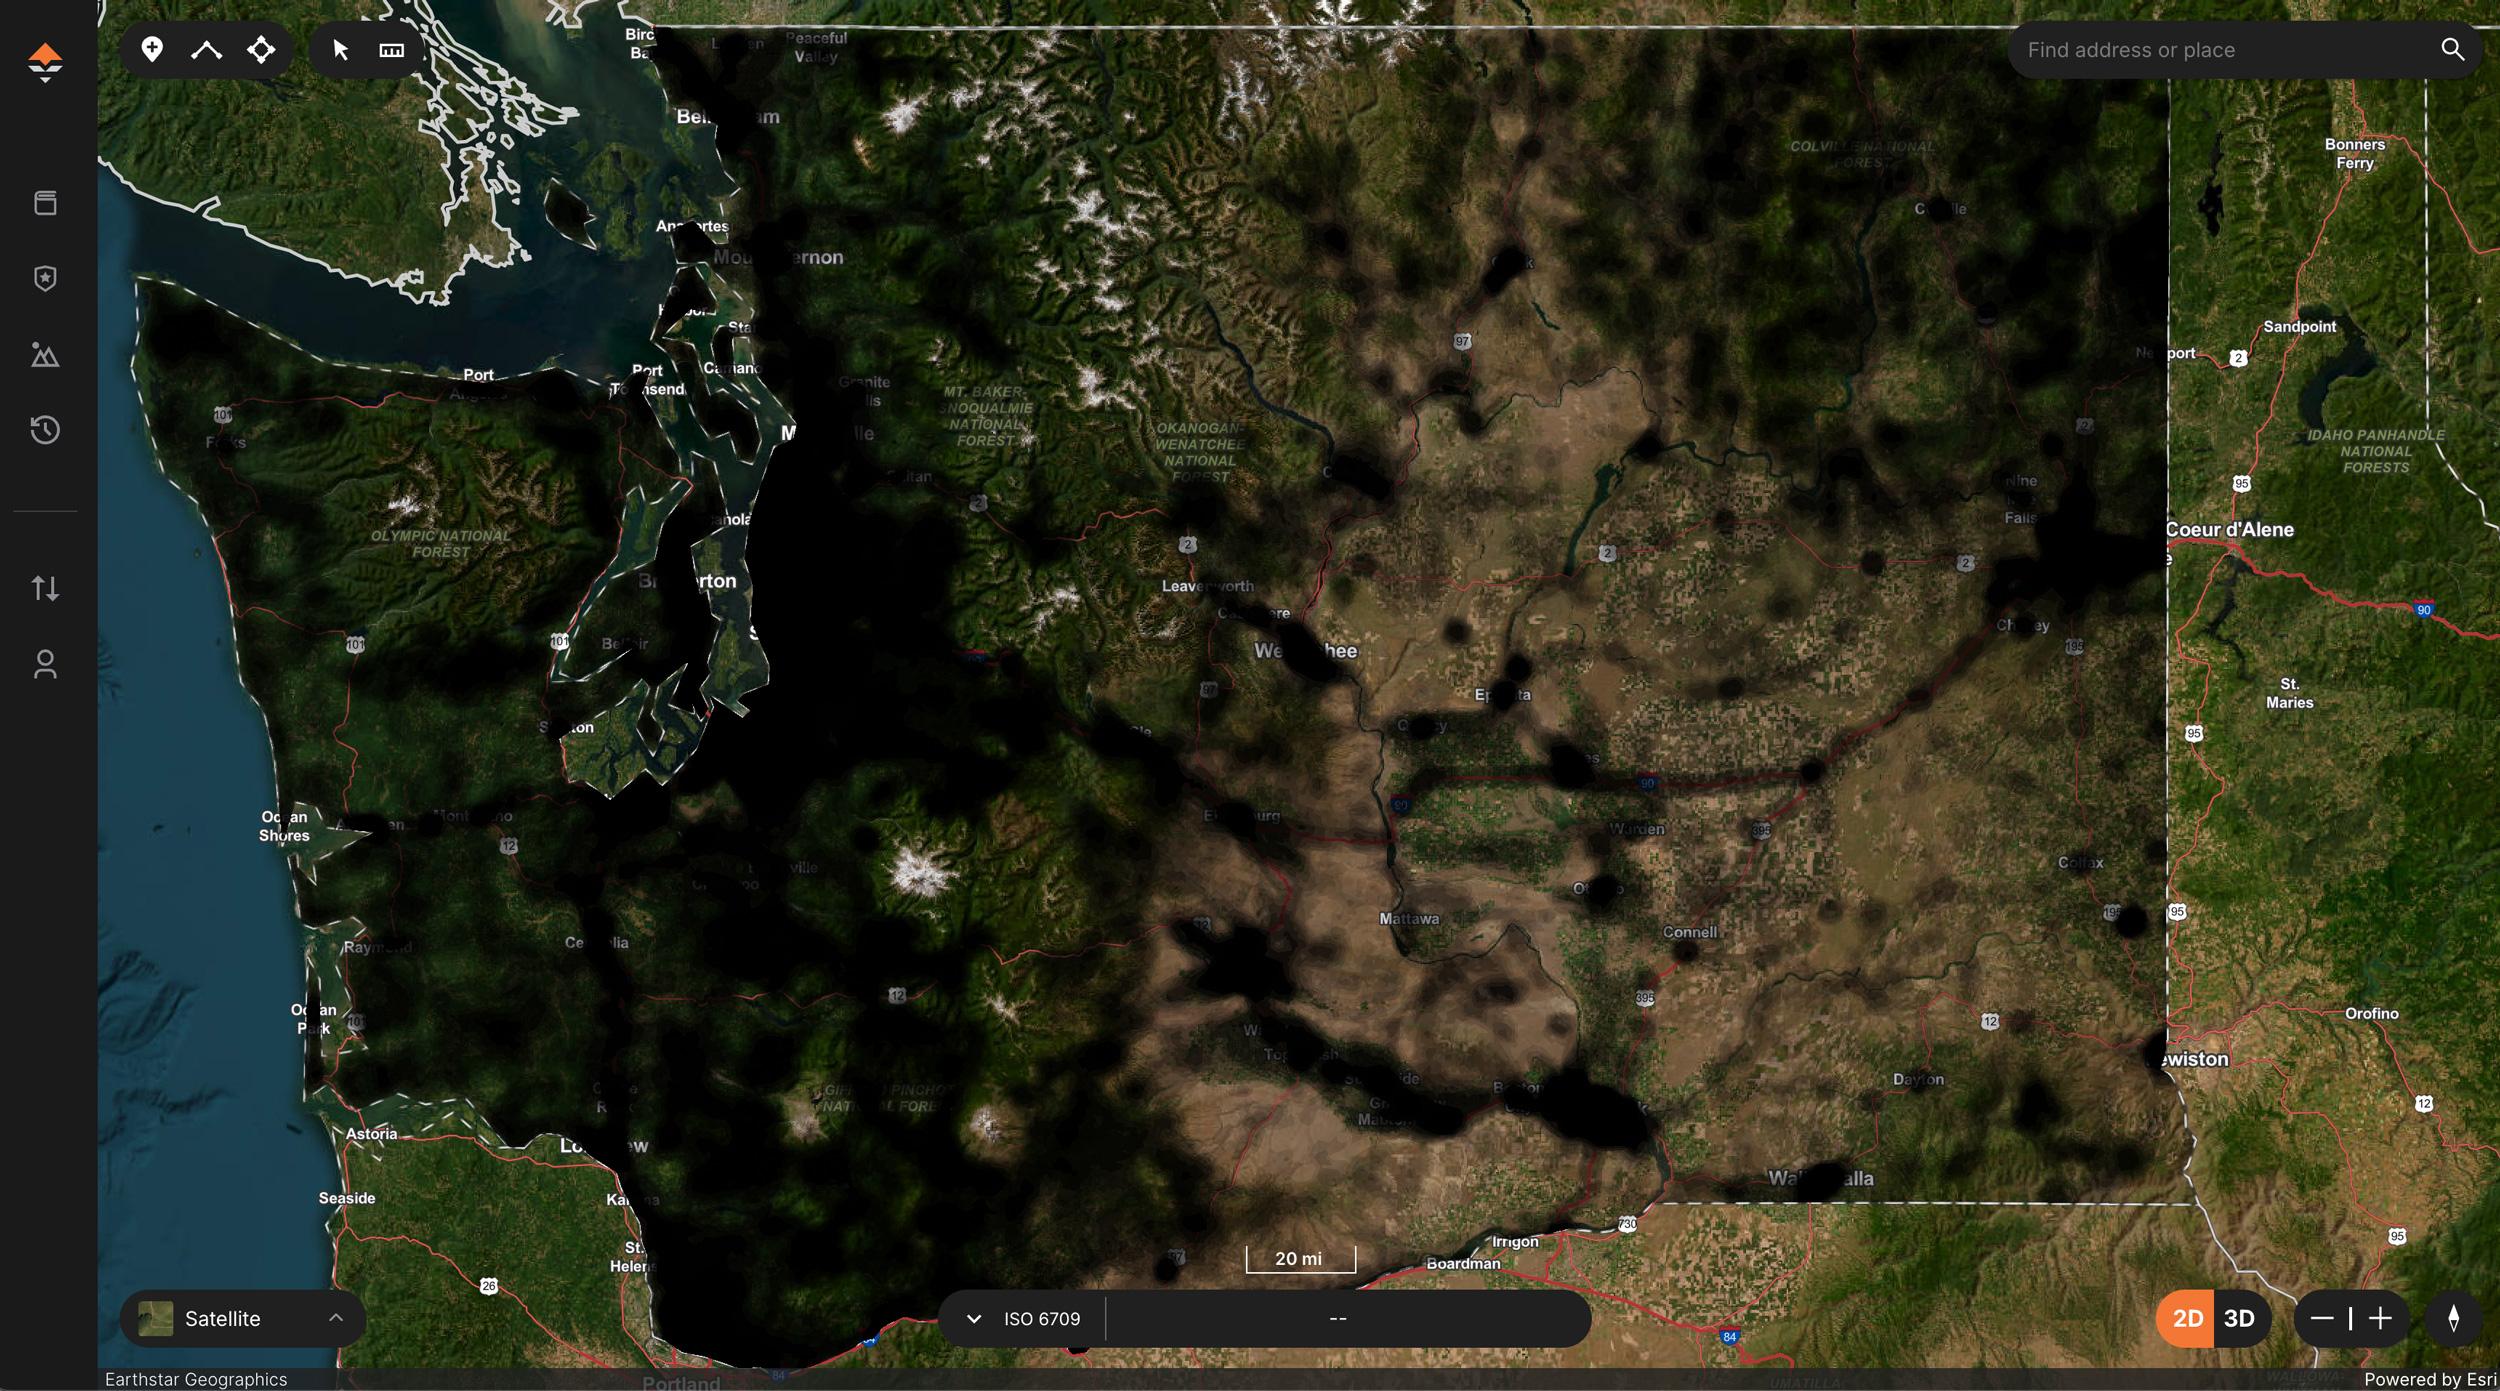Select the Waypoint marker tool

click(x=154, y=49)
